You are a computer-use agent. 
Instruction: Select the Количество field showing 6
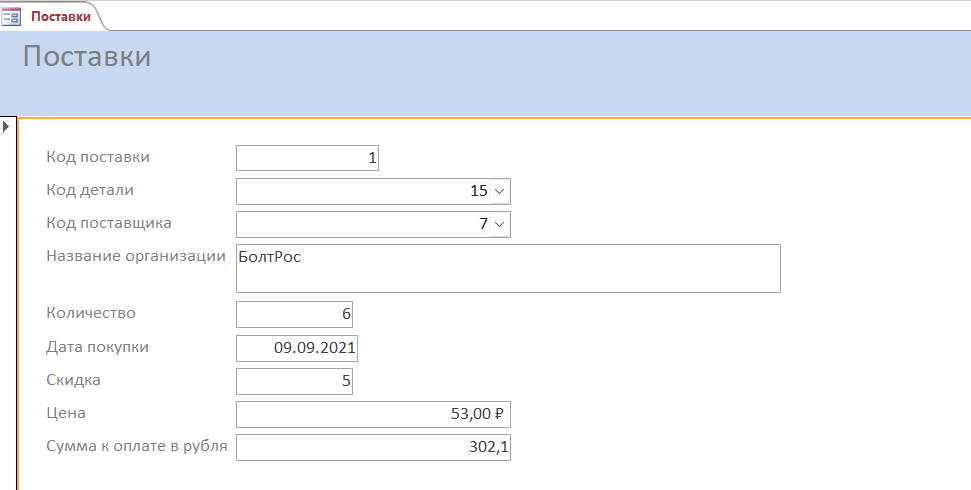click(294, 315)
